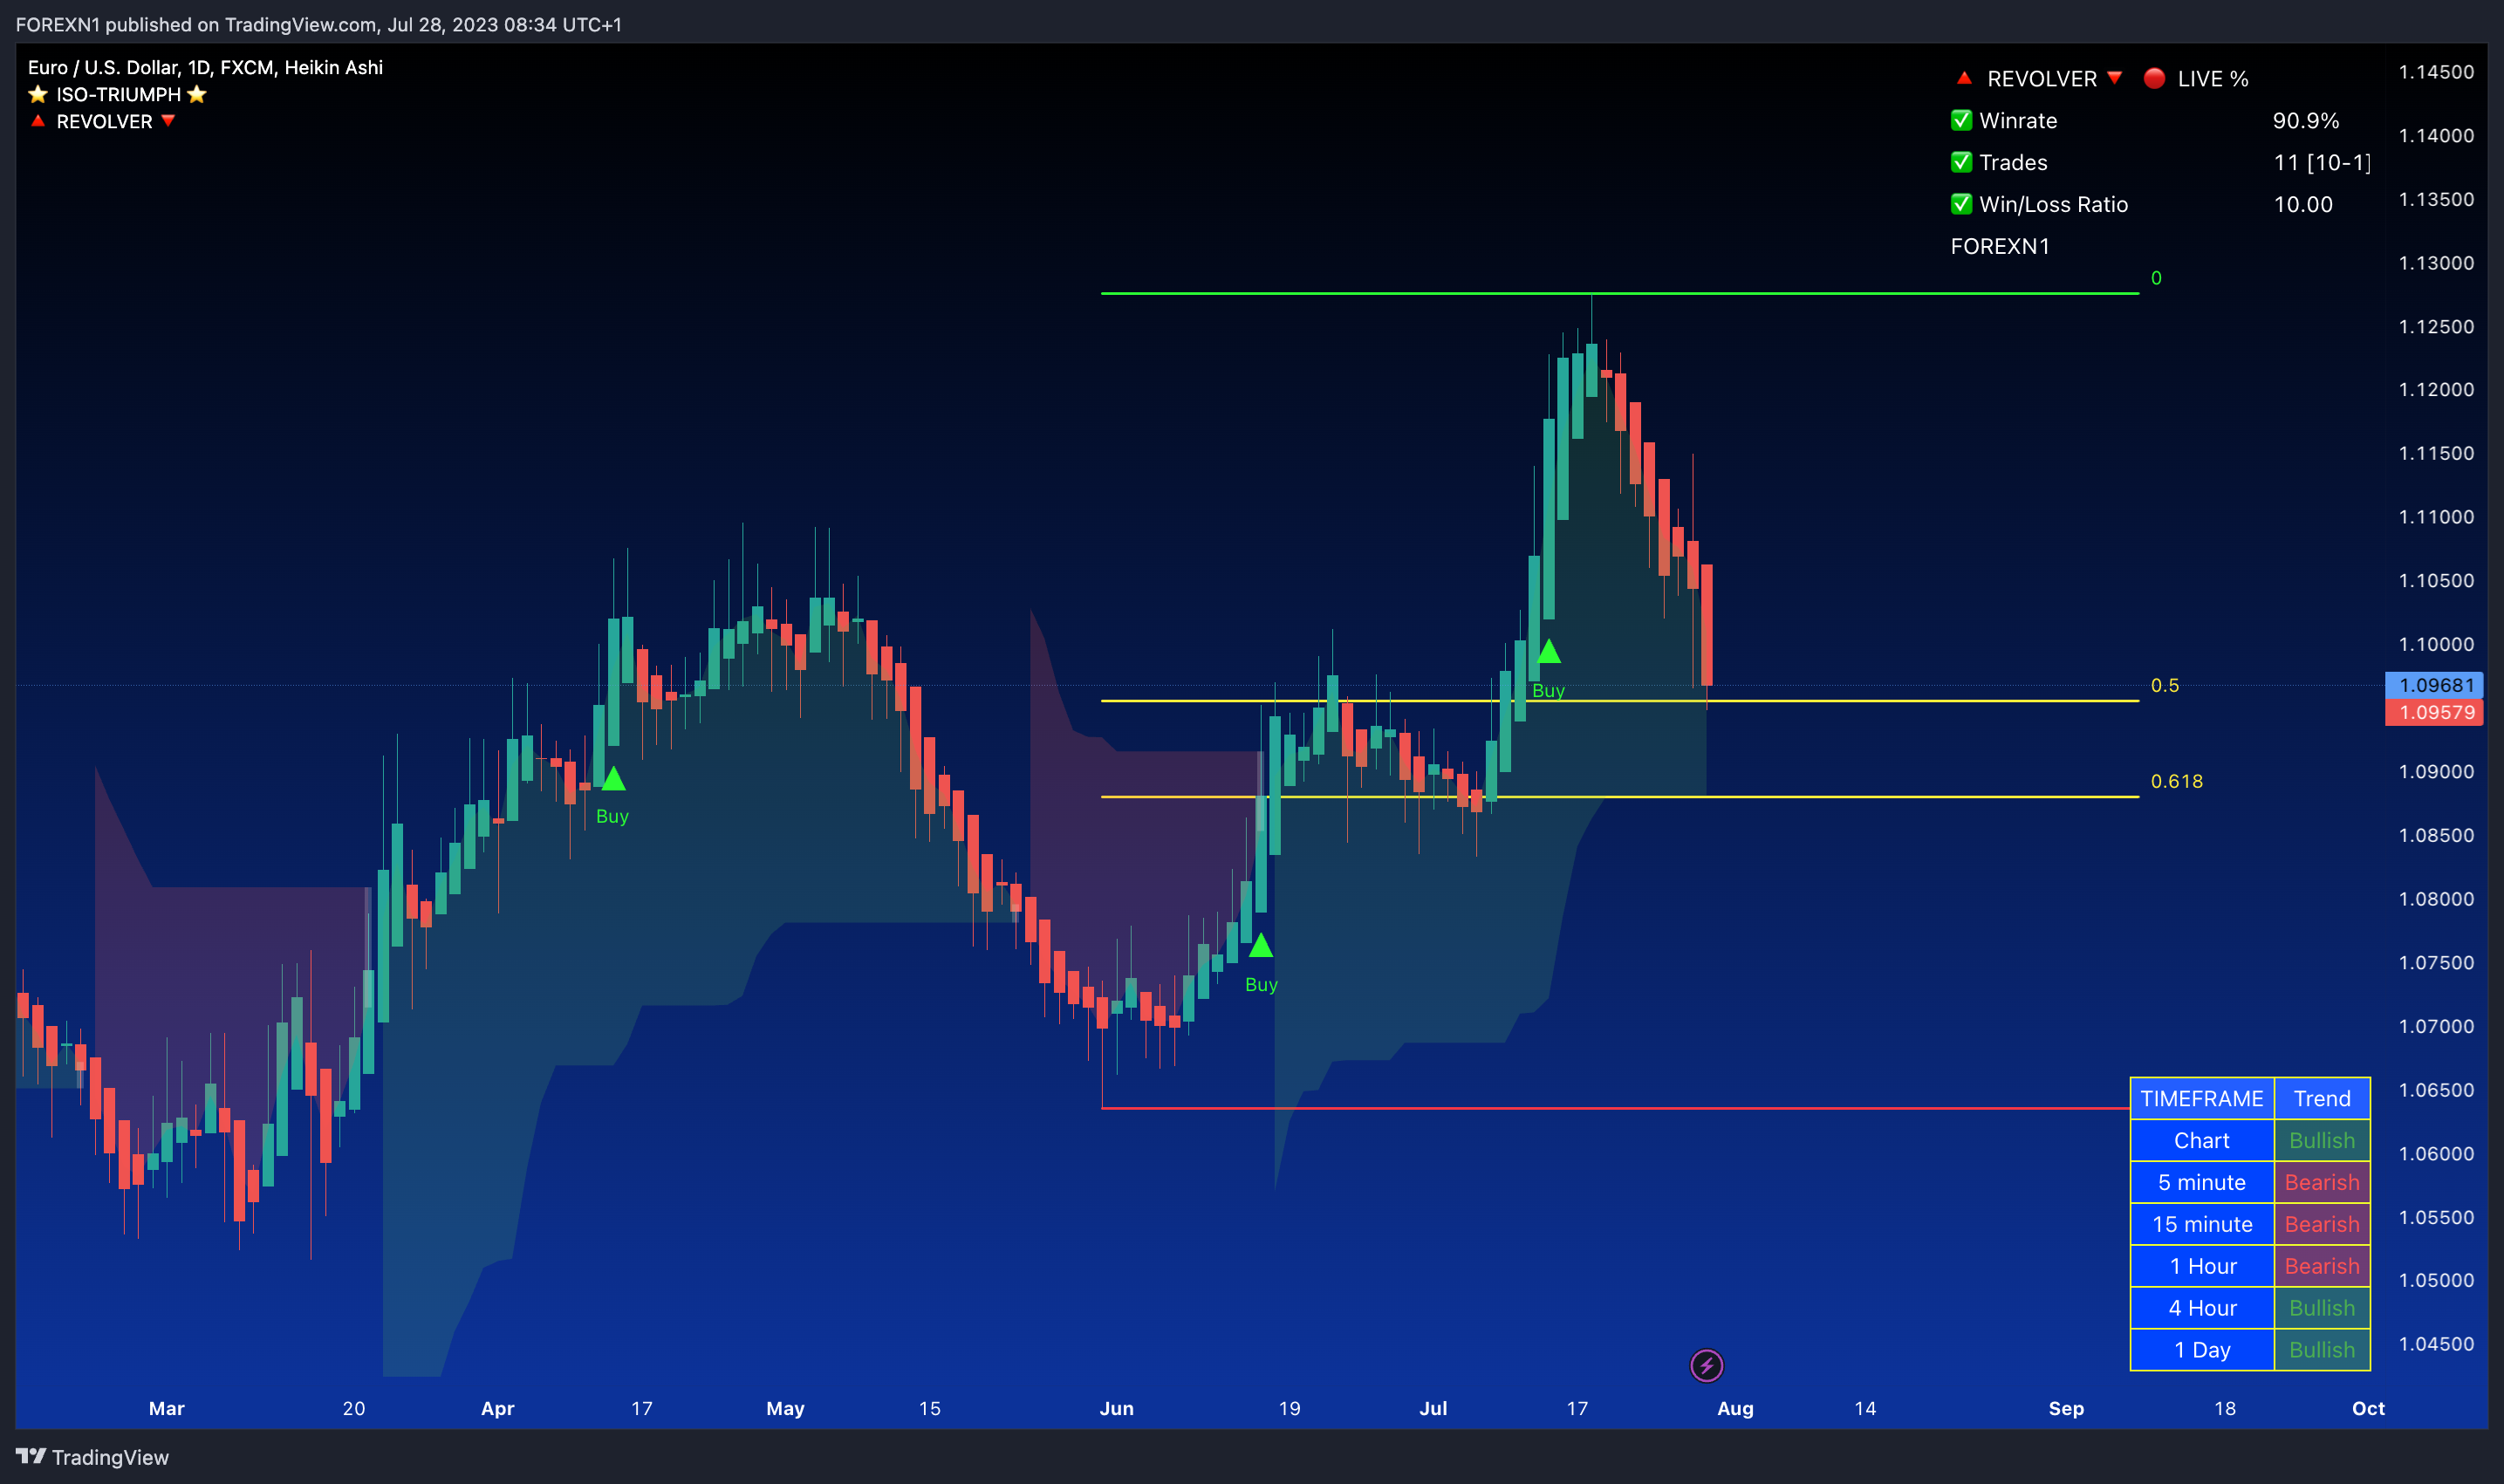Click the LIVE % header text

click(x=2213, y=78)
